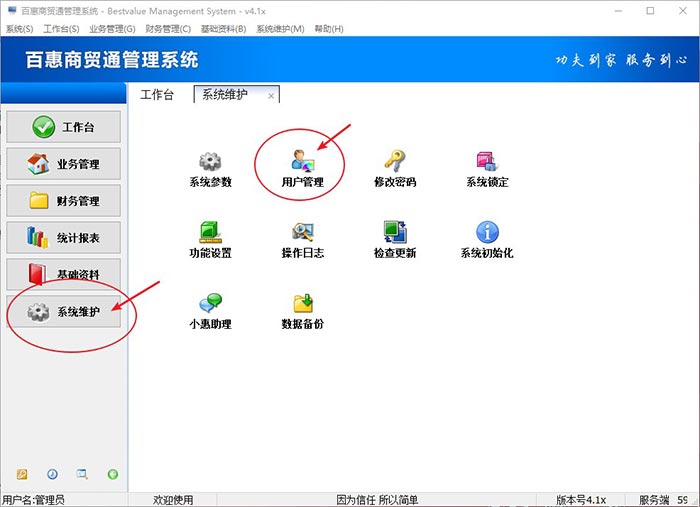
Task: Click the blue clock icon in sidebar footer
Action: [x=52, y=474]
